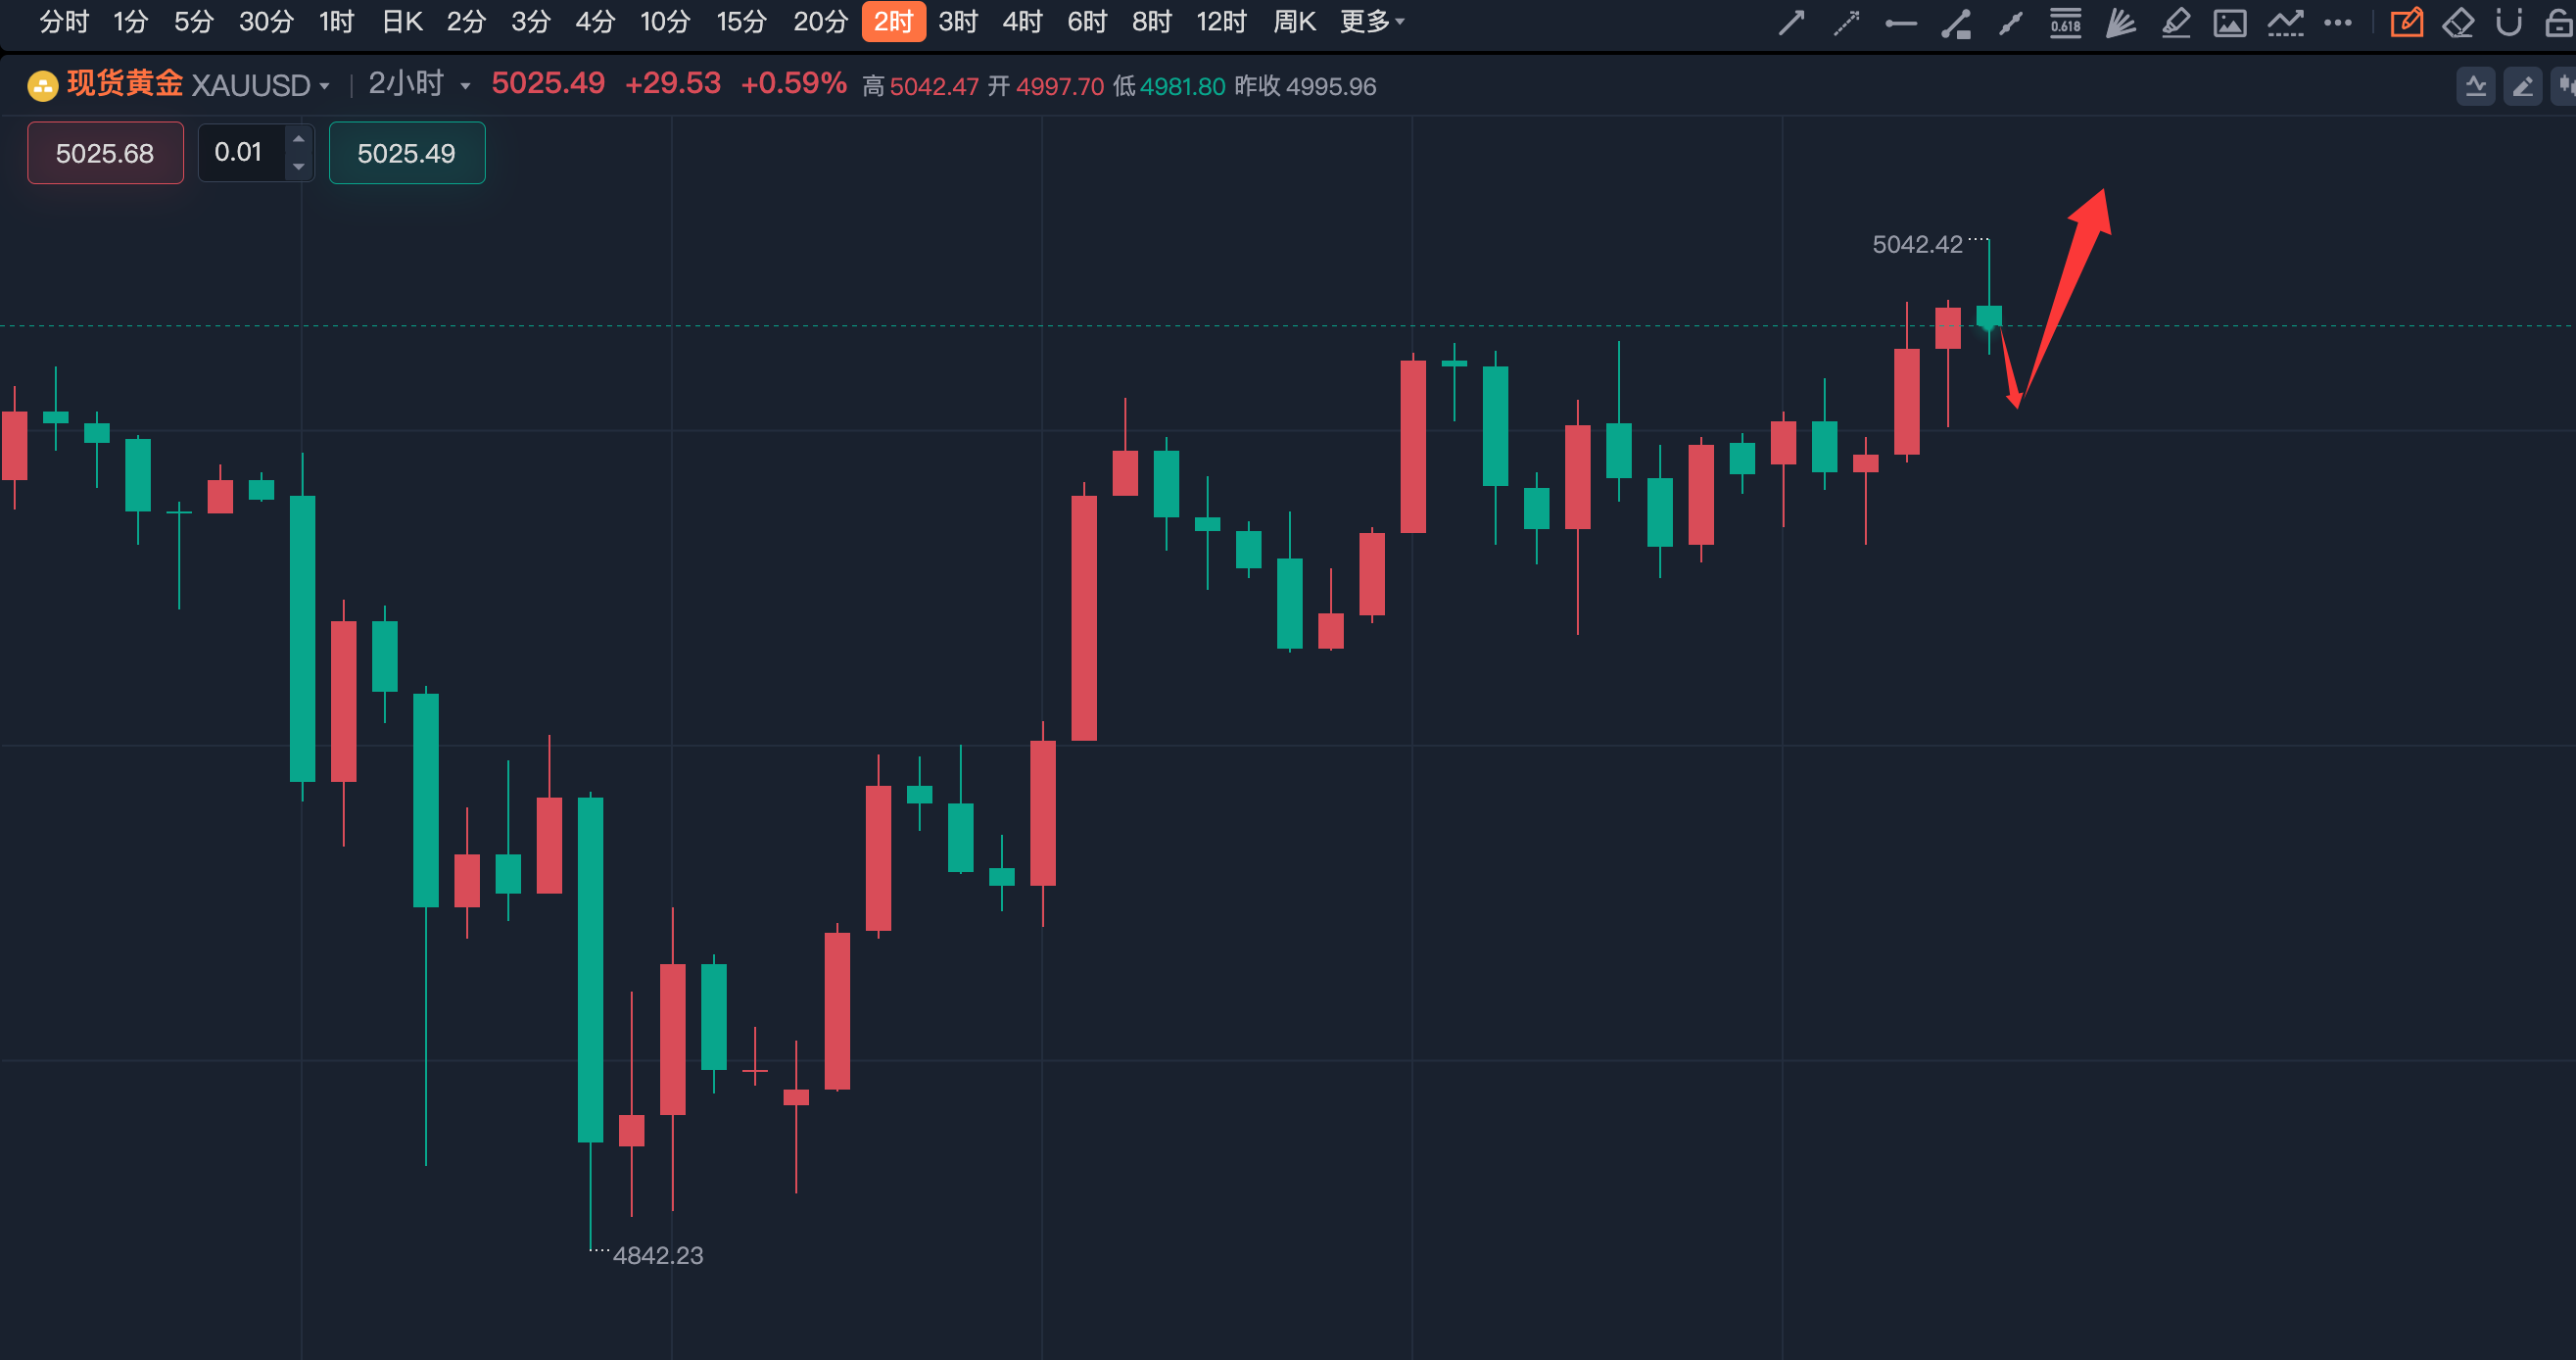
Task: Switch to the 4时 timeframe tab
Action: coord(1022,21)
